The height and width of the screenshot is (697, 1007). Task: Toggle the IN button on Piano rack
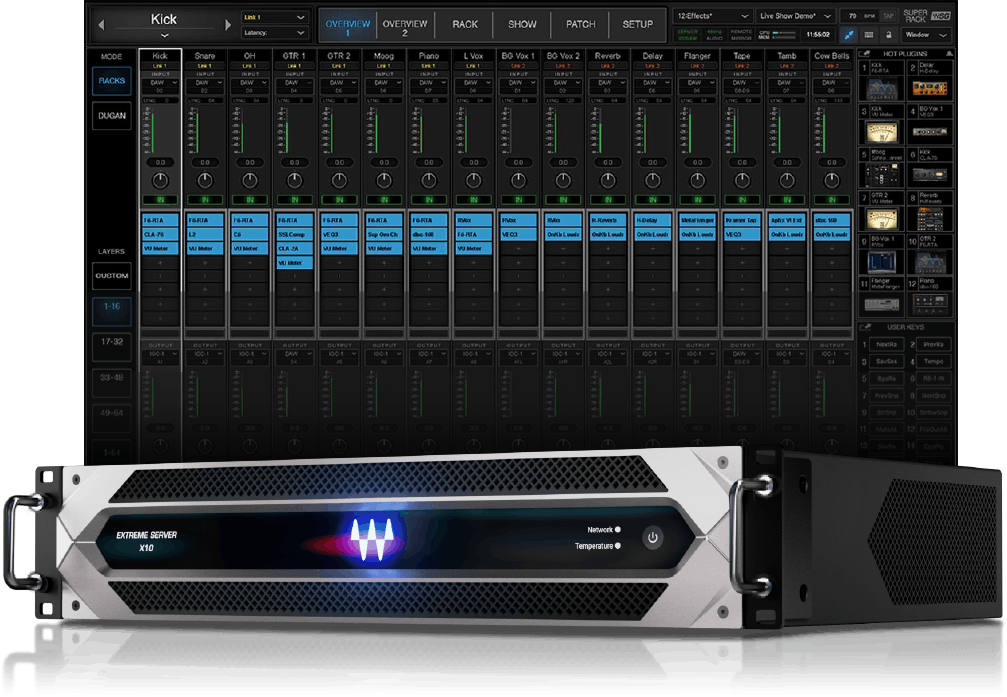429,200
